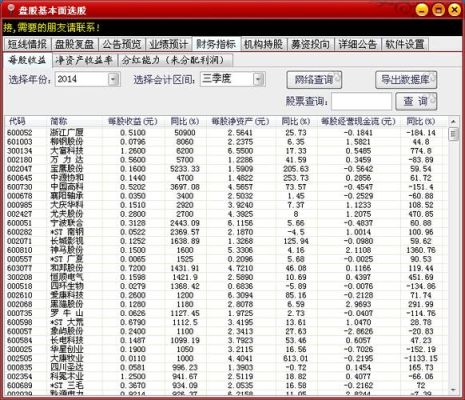The image size is (465, 400).
Task: Select the row for 300208 恒顺电气
Action: coord(226,277)
